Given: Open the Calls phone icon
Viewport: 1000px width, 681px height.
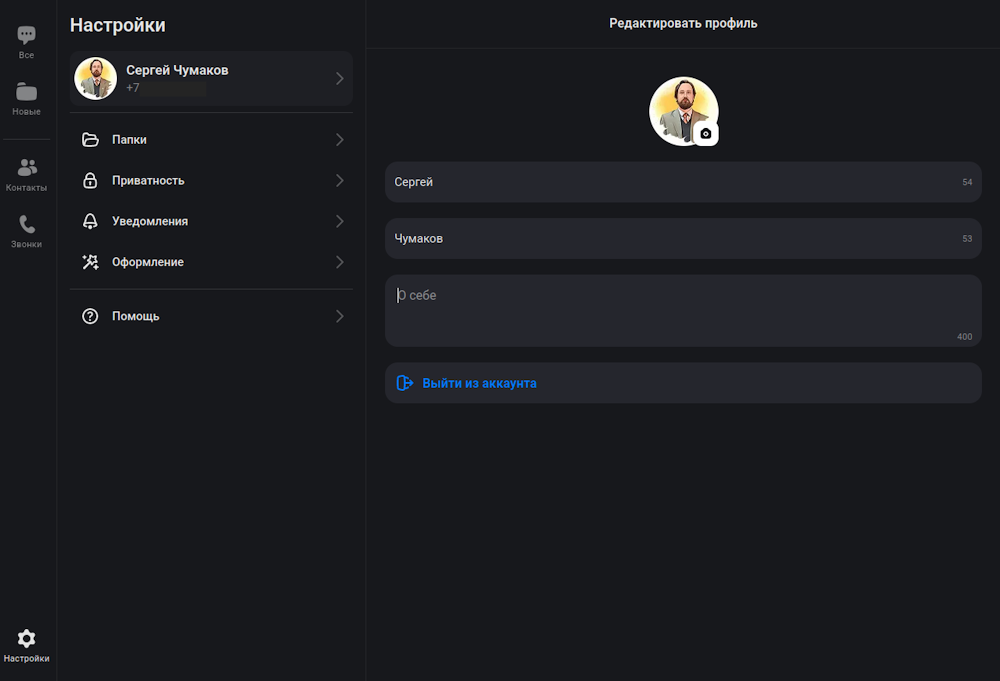Looking at the screenshot, I should pos(27,225).
